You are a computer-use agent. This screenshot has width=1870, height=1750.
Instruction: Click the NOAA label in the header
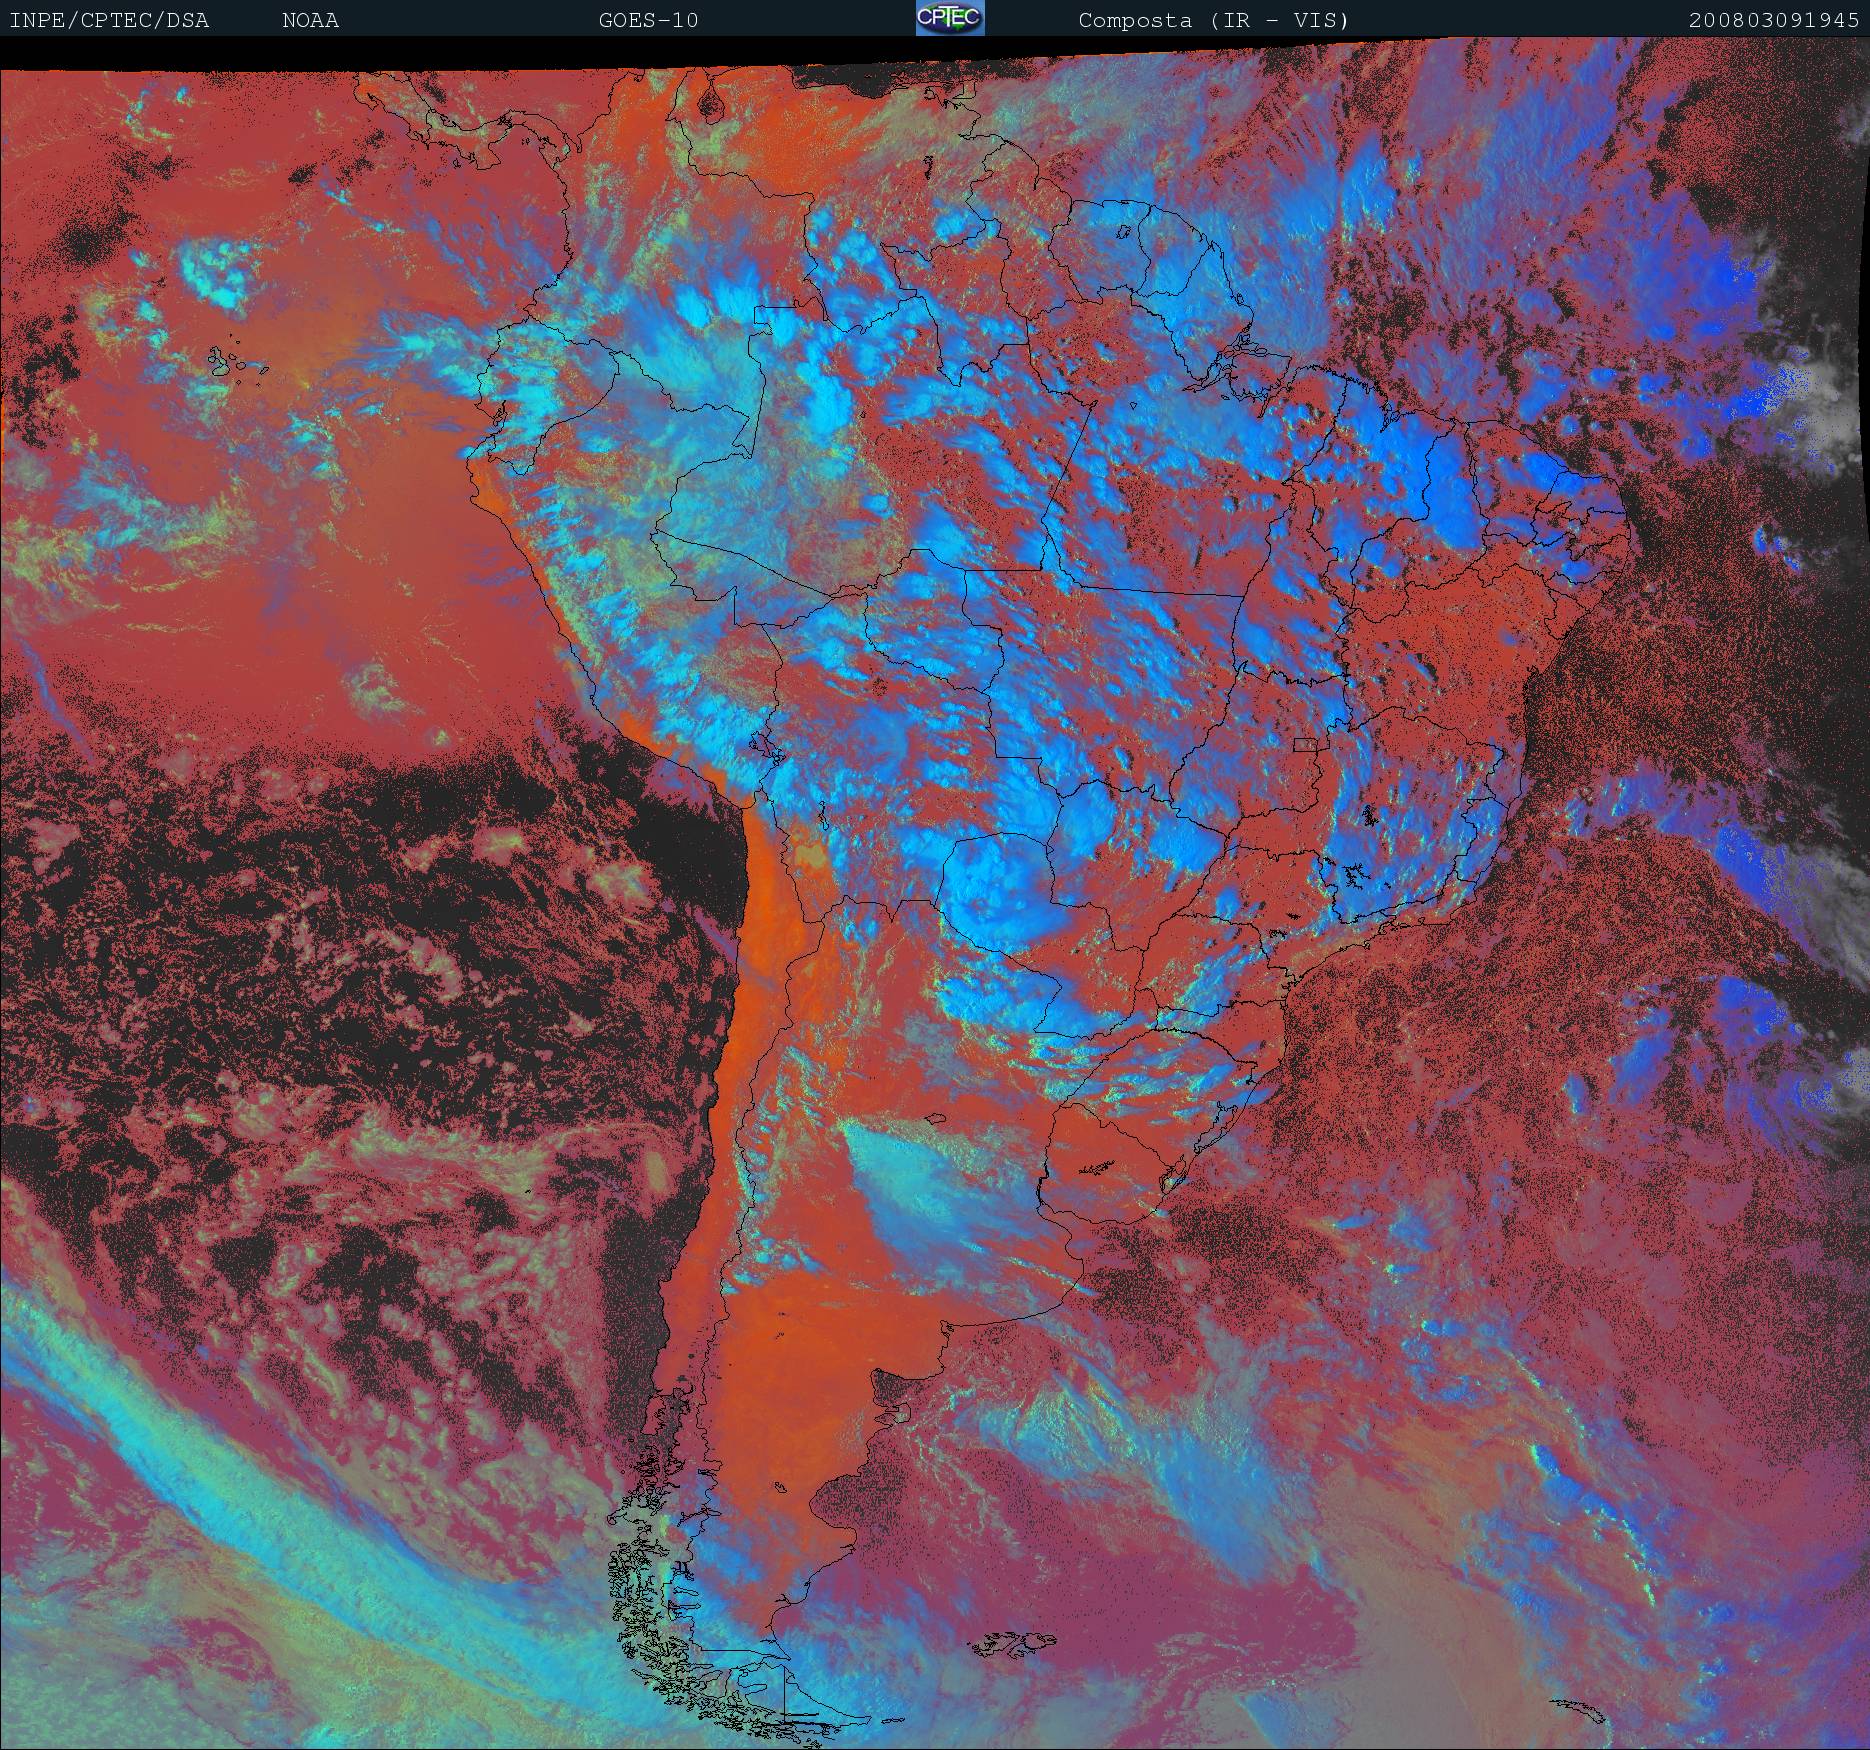coord(310,20)
